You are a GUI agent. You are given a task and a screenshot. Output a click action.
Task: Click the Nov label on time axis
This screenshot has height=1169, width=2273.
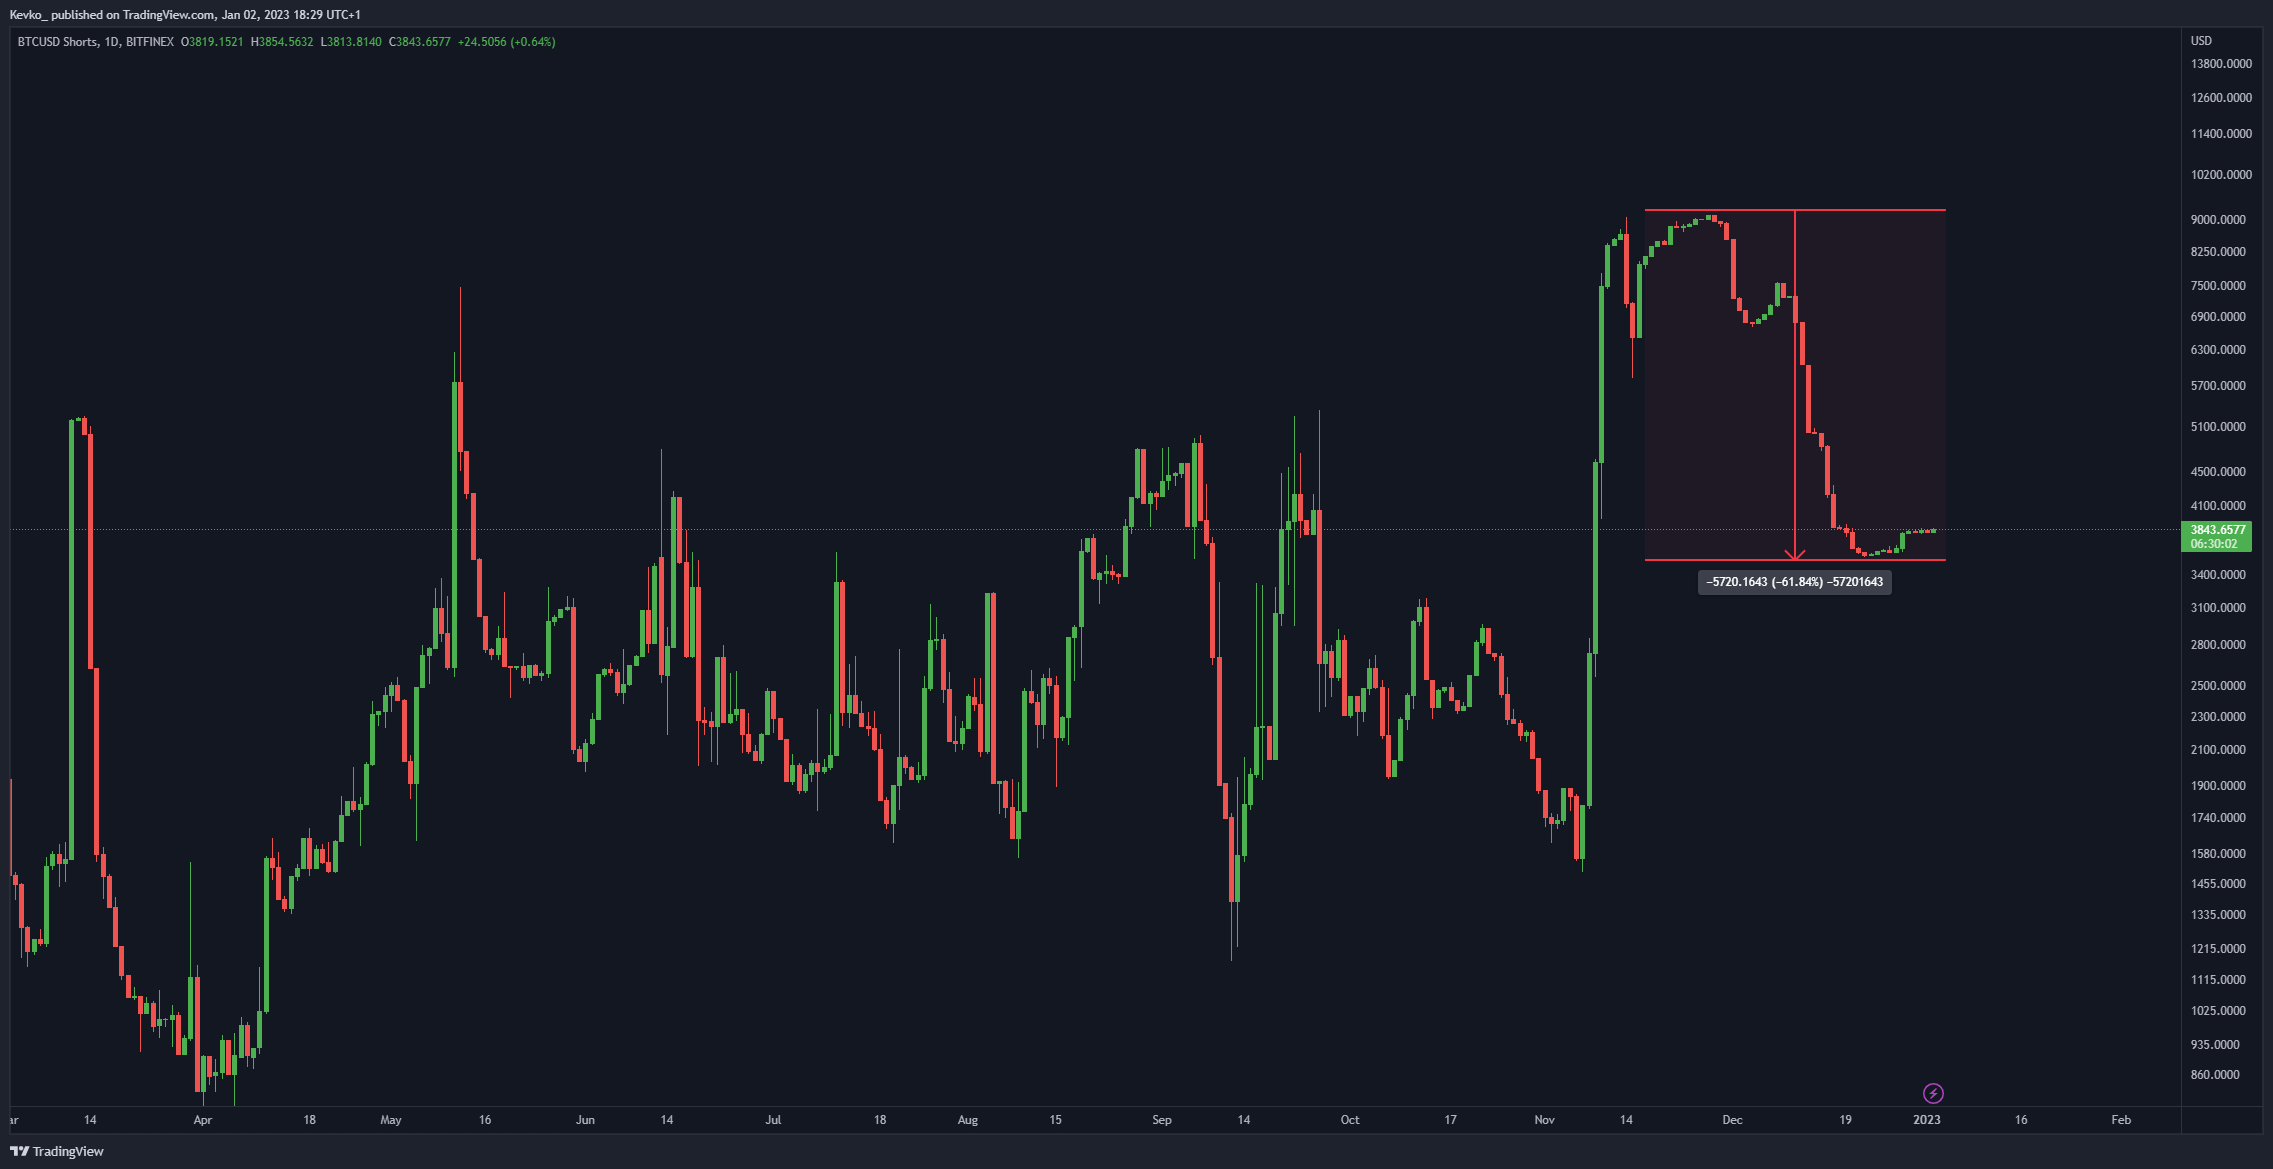pyautogui.click(x=1544, y=1120)
